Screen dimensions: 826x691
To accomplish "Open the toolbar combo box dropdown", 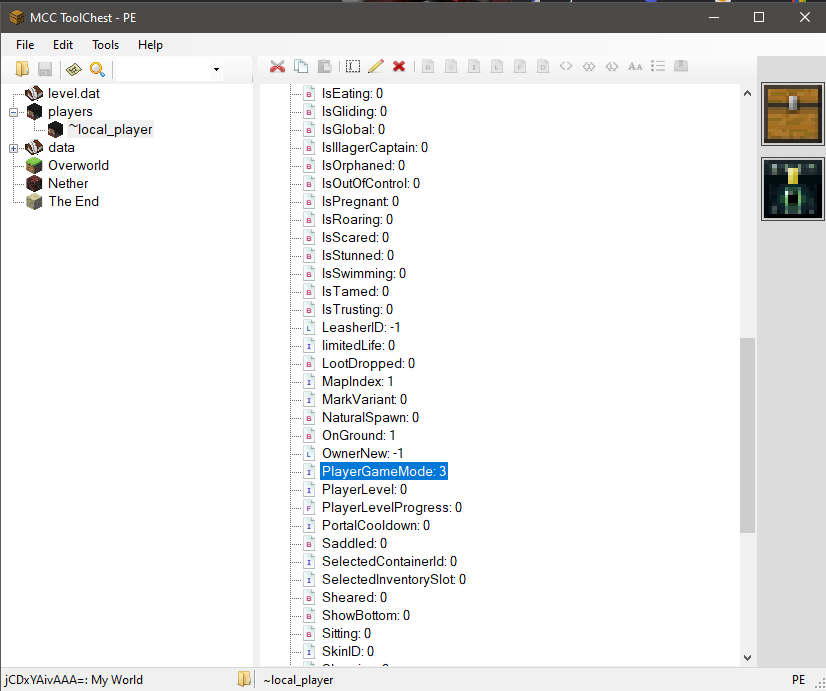I will [216, 69].
